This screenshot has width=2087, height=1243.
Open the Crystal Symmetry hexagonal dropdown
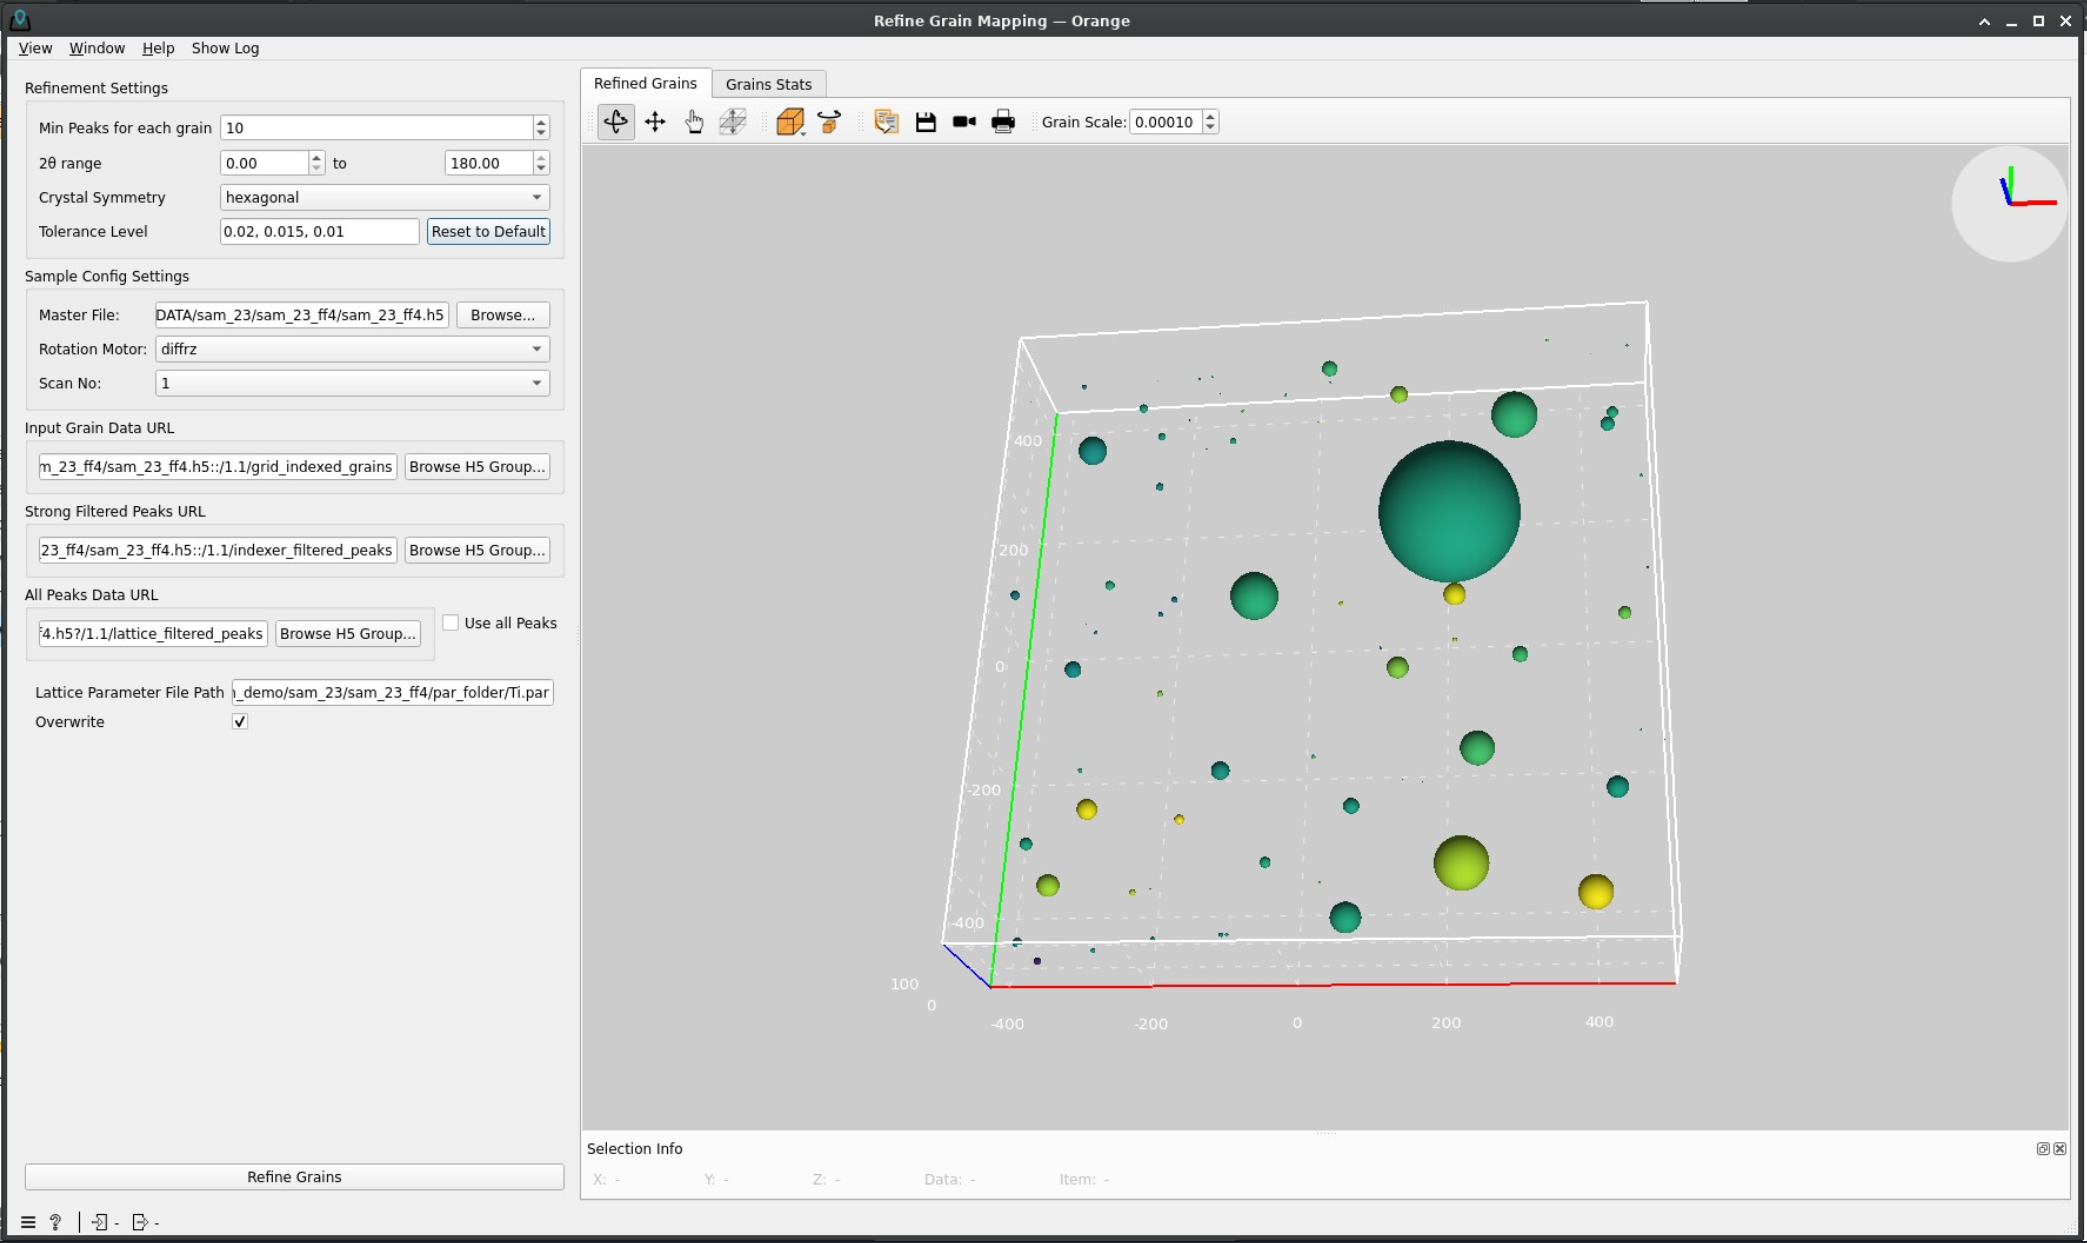click(384, 197)
